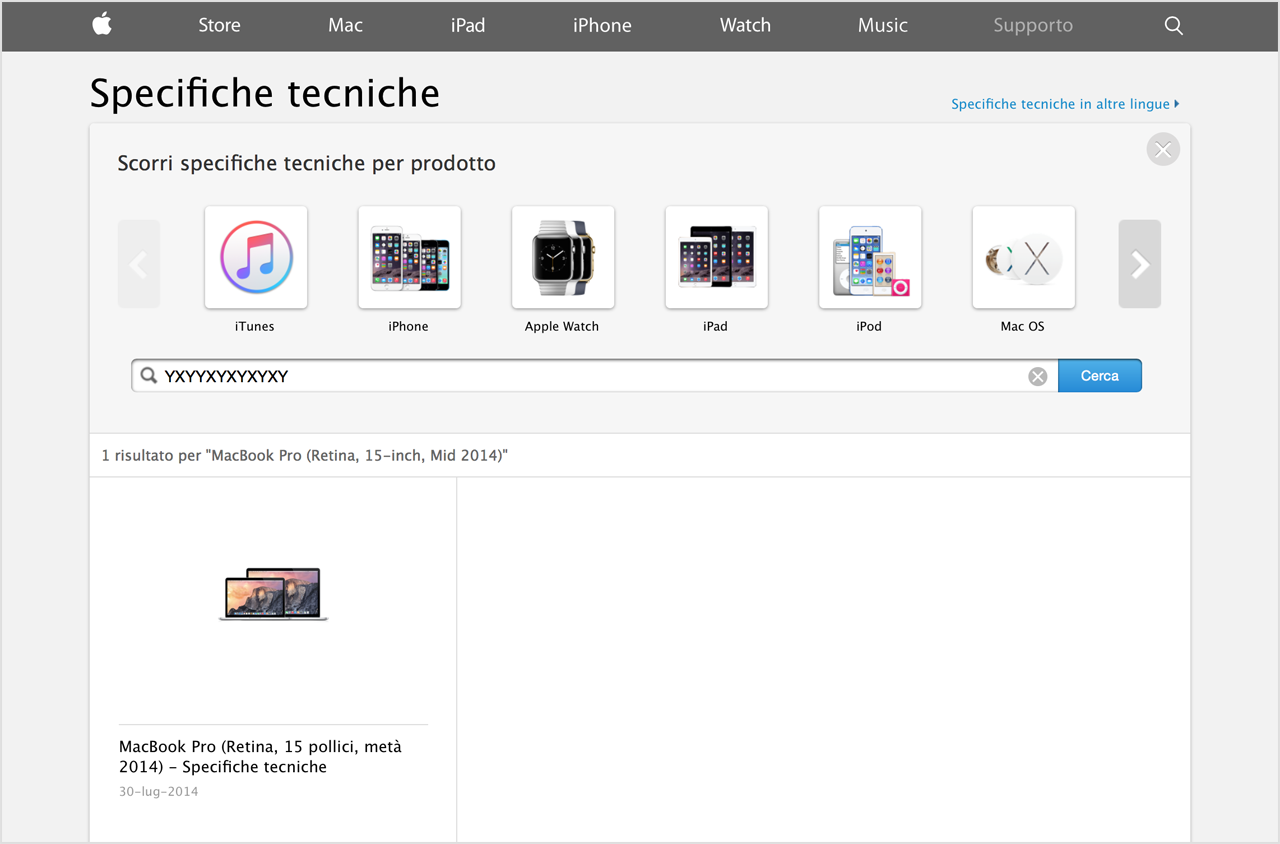Click the iPhone label under its icon
The image size is (1280, 844).
pos(408,326)
